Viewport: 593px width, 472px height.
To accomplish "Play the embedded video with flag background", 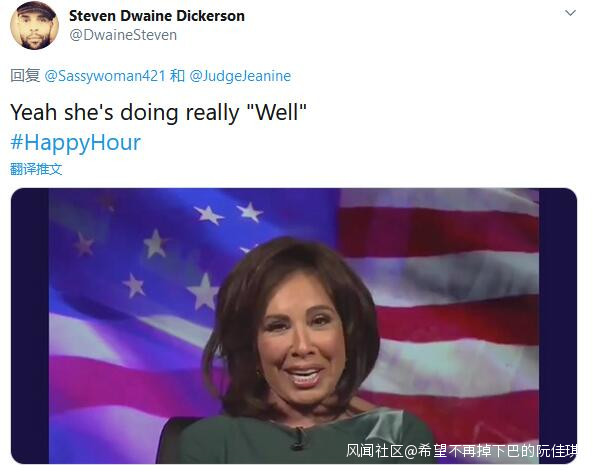I will [294, 326].
